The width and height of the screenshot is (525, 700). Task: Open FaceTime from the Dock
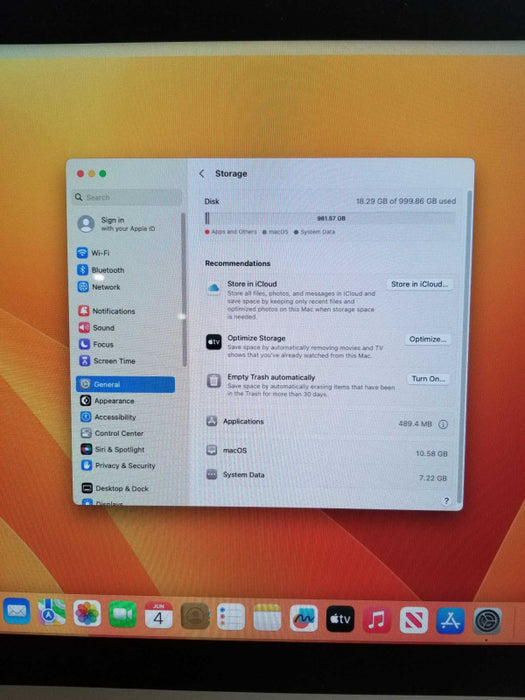123,614
